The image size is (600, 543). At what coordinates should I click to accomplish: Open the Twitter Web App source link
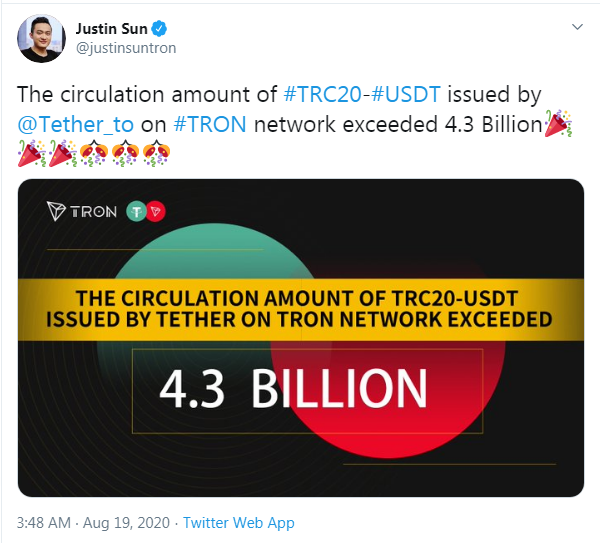(x=239, y=523)
